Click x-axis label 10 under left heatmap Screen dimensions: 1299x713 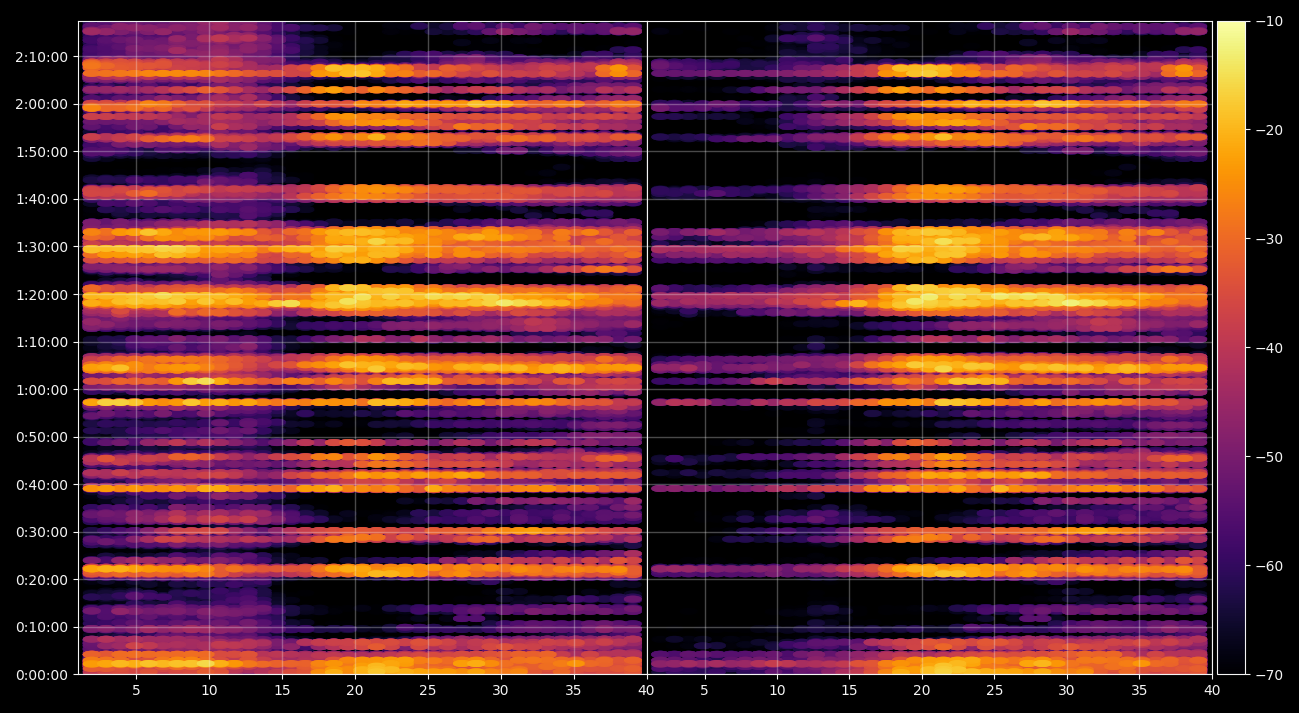209,690
